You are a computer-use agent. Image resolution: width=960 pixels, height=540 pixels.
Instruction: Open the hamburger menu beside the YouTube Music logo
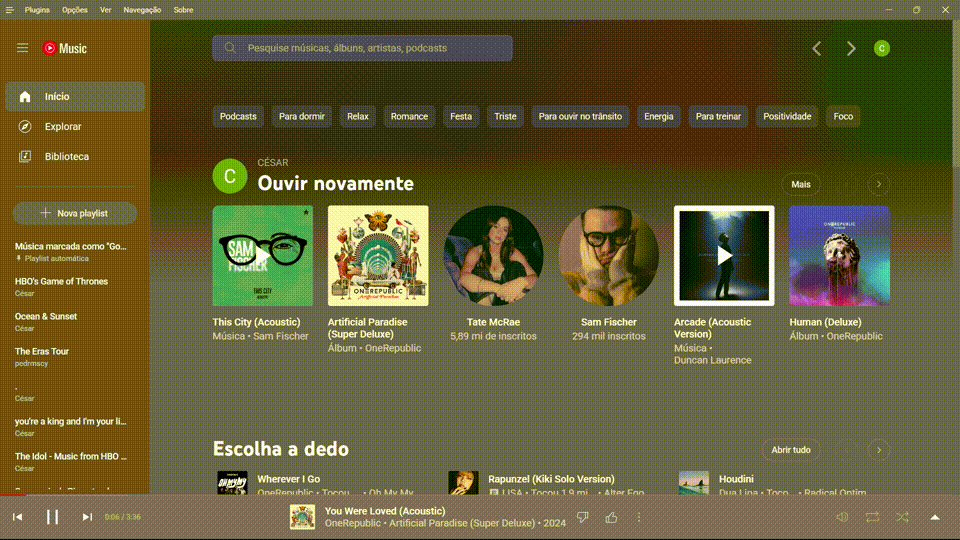(x=23, y=48)
